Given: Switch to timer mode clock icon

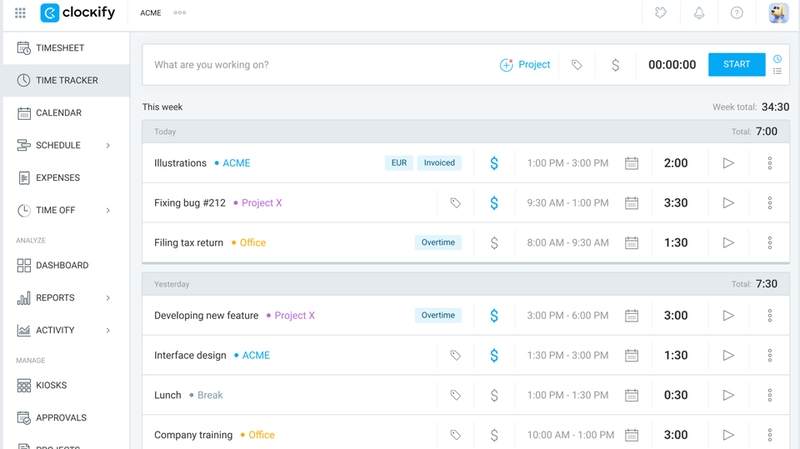Looking at the screenshot, I should point(778,59).
